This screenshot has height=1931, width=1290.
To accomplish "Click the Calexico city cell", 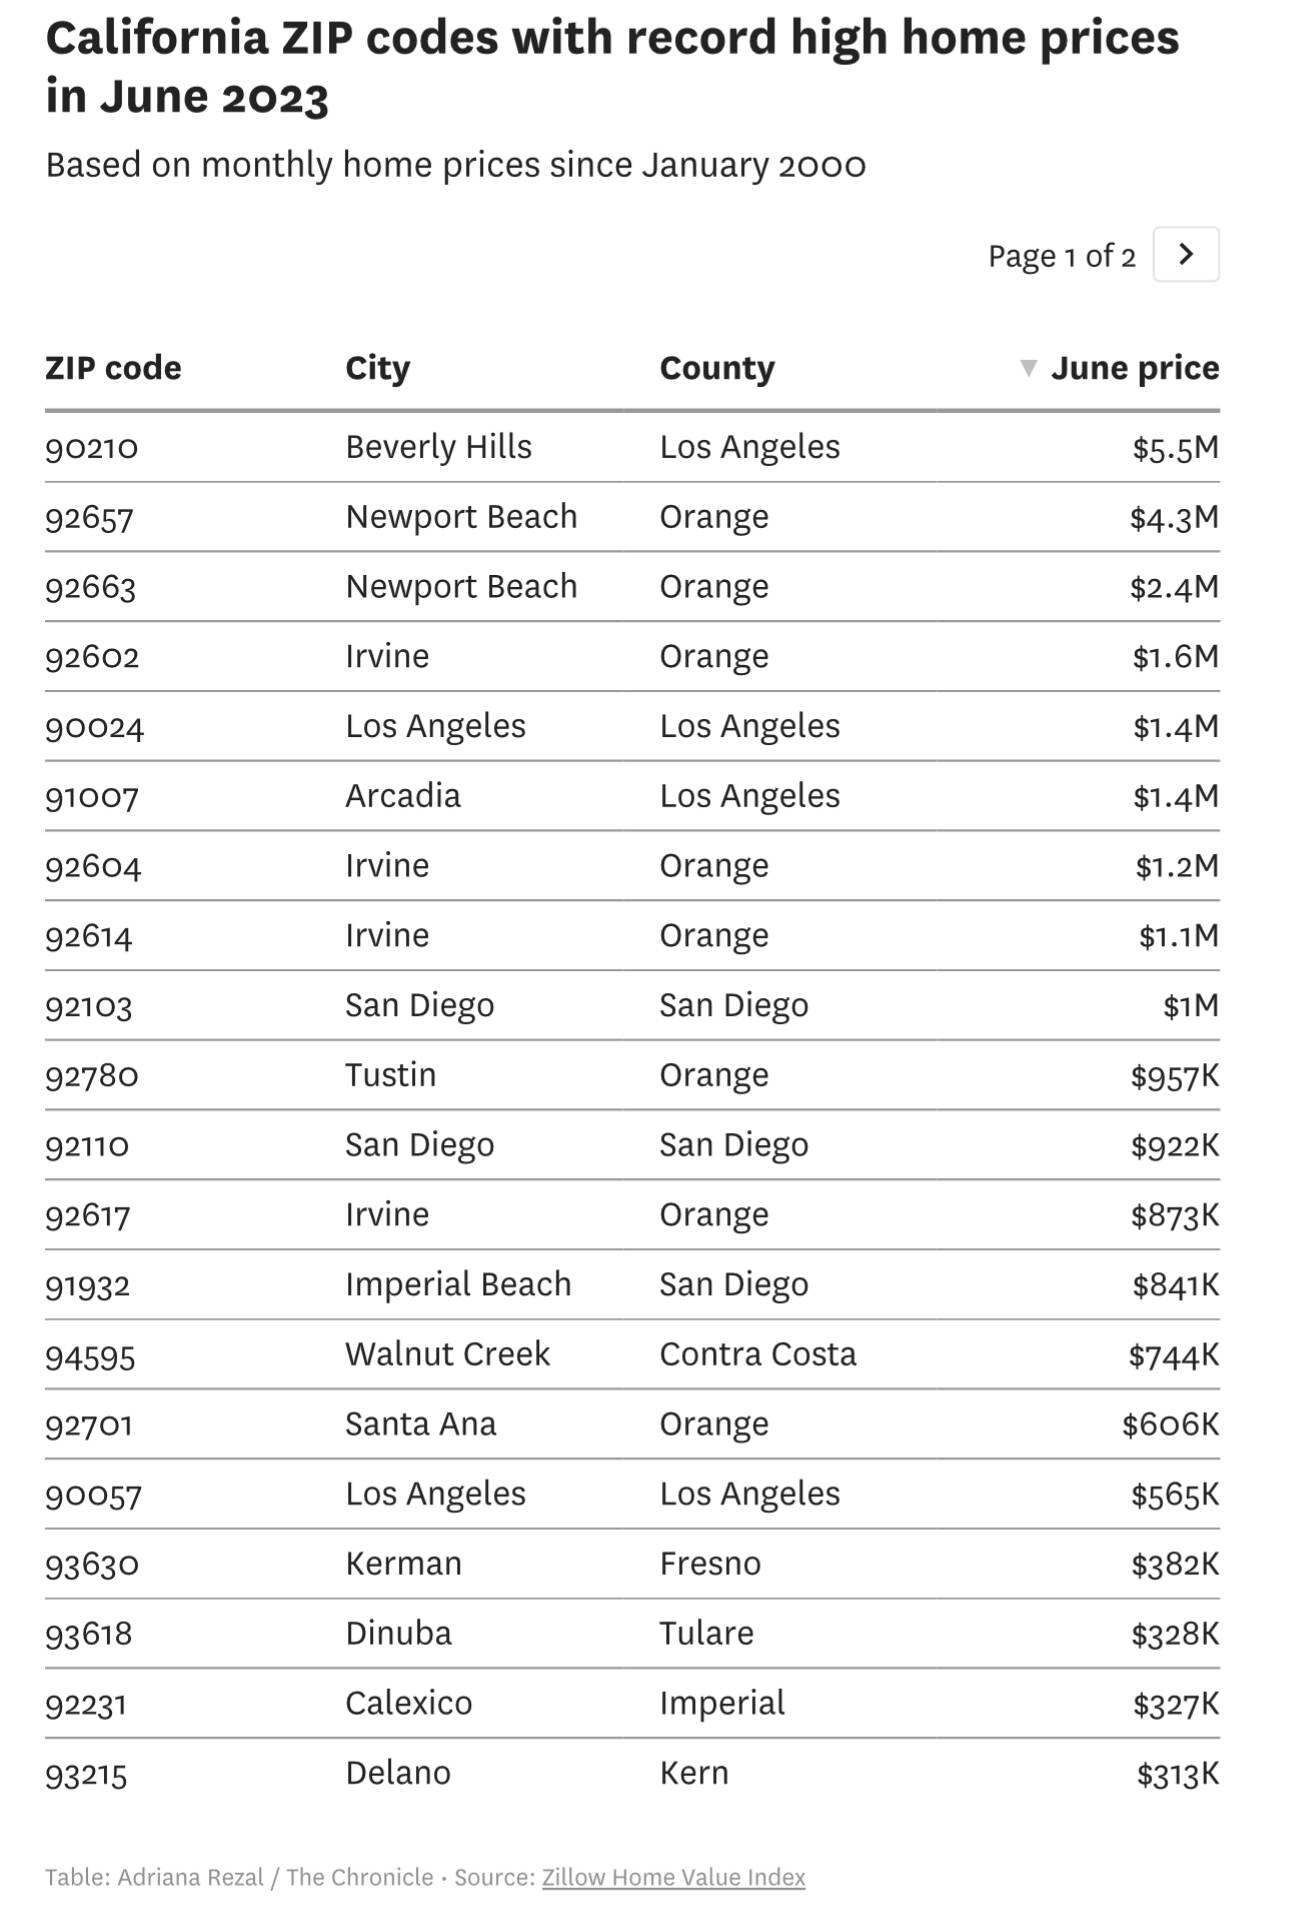I will click(x=408, y=1703).
